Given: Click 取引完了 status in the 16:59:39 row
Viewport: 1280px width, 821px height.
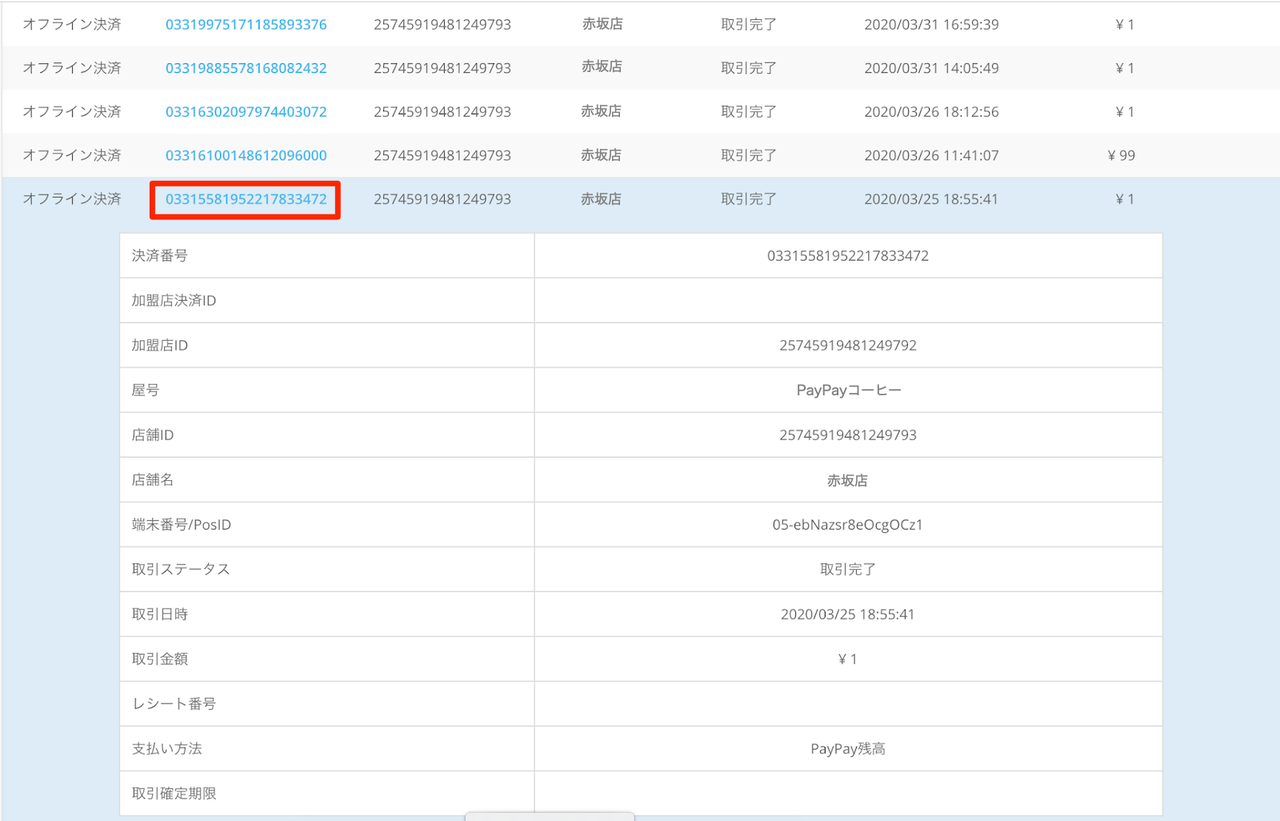Looking at the screenshot, I should tap(749, 24).
